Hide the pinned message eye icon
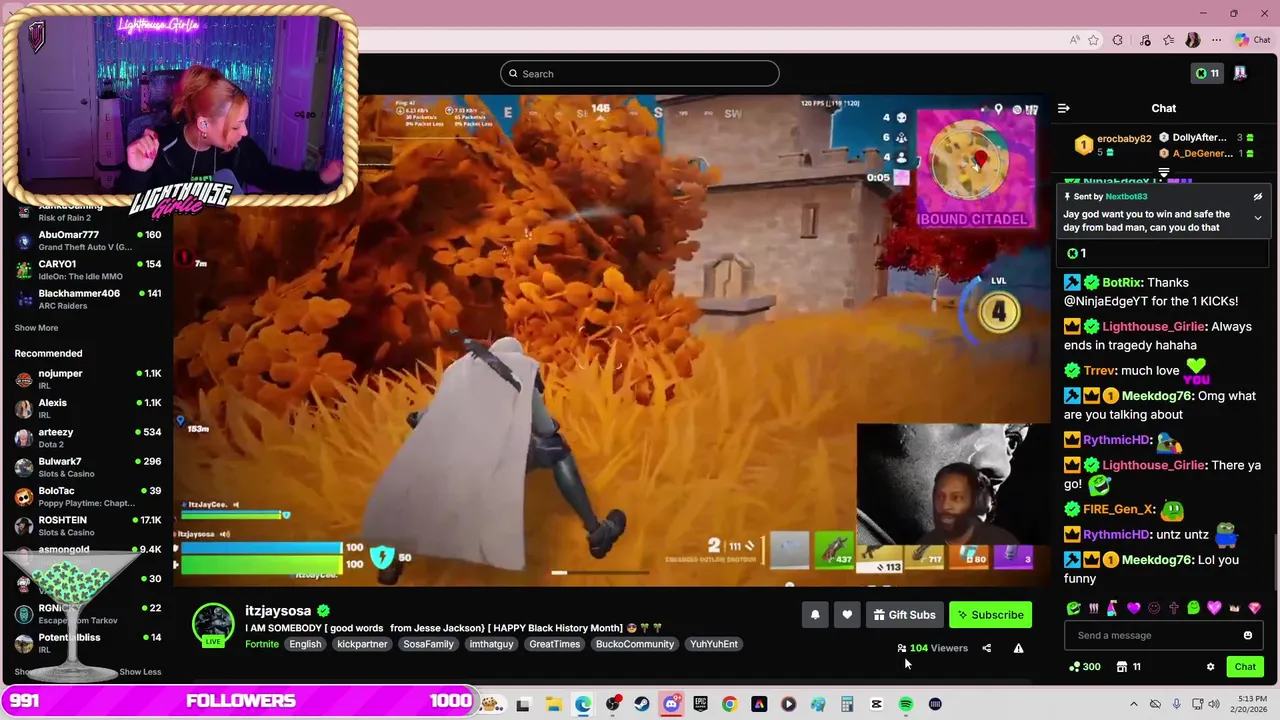Viewport: 1280px width, 720px height. point(1258,197)
